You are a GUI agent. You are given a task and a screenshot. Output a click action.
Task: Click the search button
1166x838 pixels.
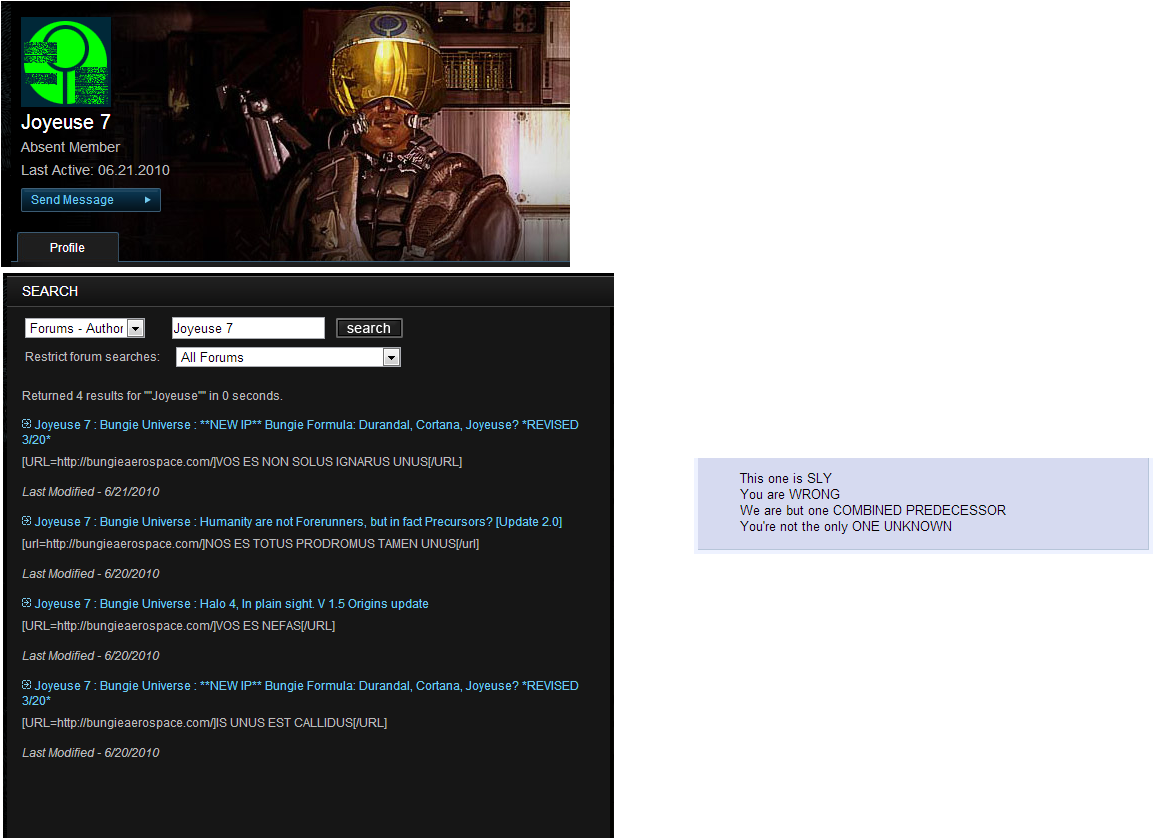(x=369, y=328)
